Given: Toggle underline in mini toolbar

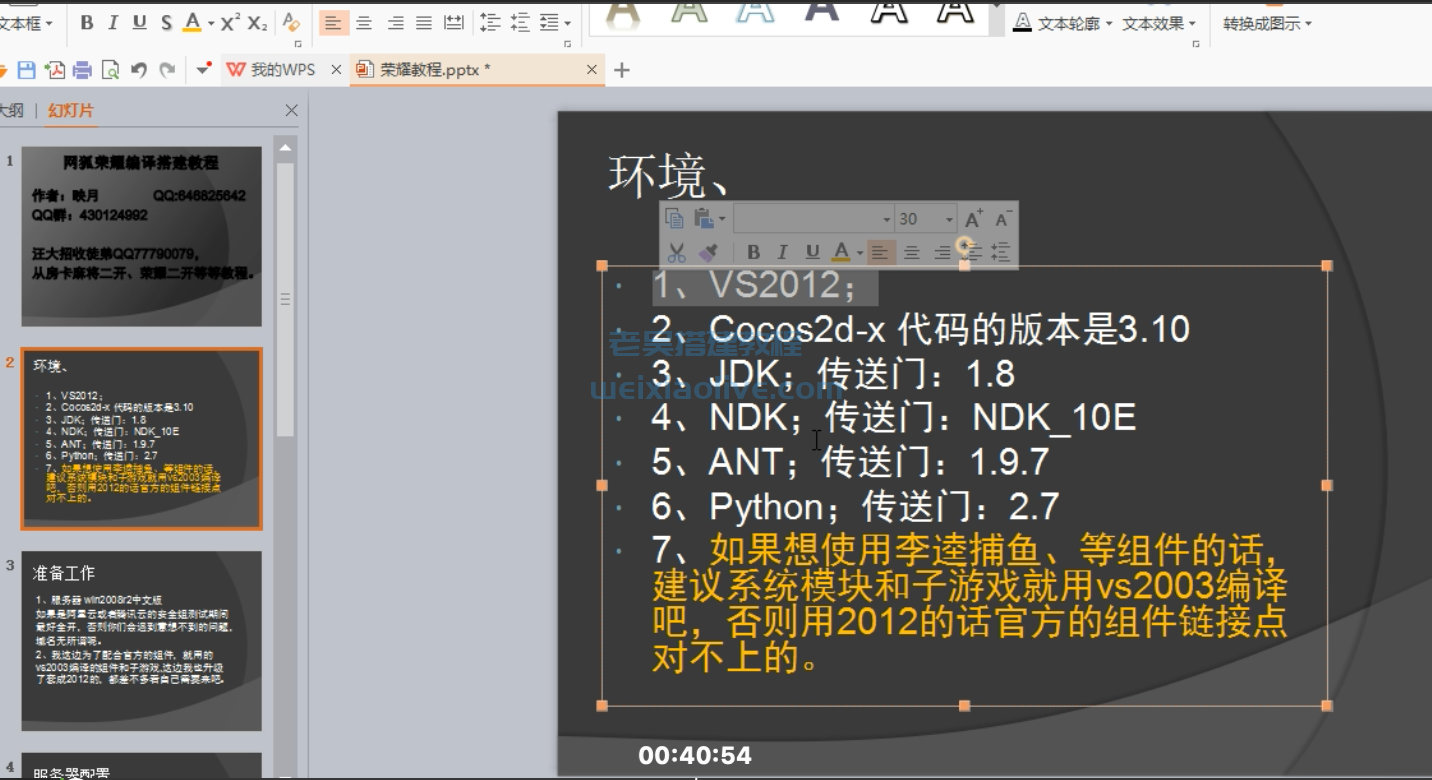Looking at the screenshot, I should [812, 252].
